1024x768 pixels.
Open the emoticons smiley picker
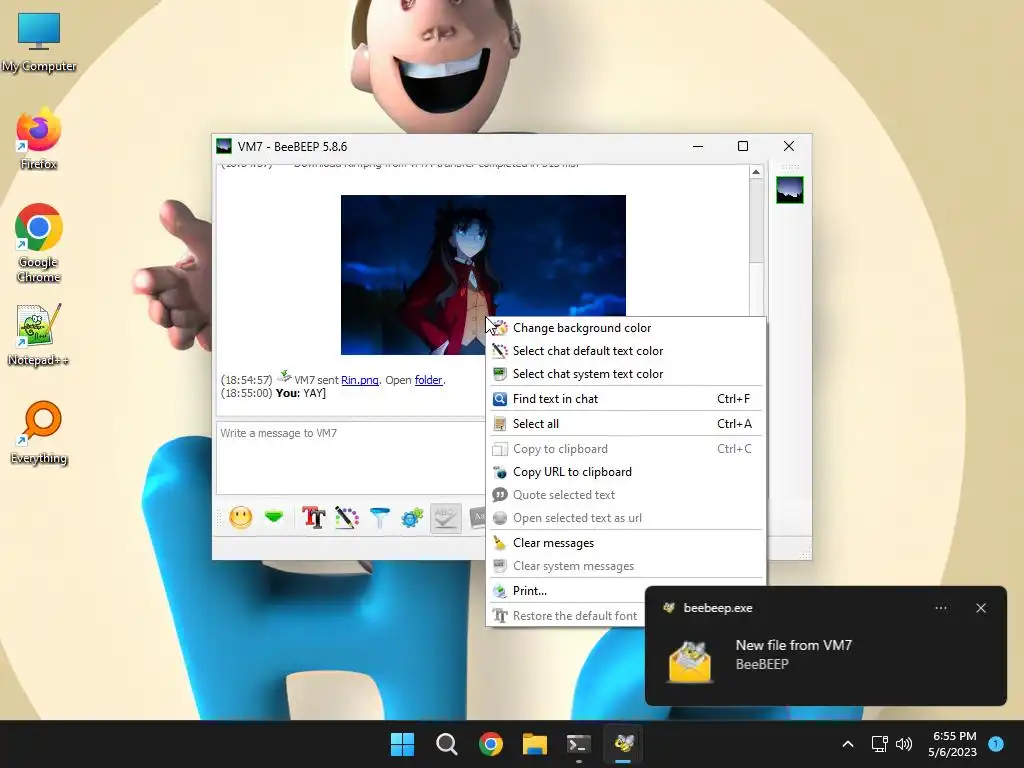pos(240,518)
